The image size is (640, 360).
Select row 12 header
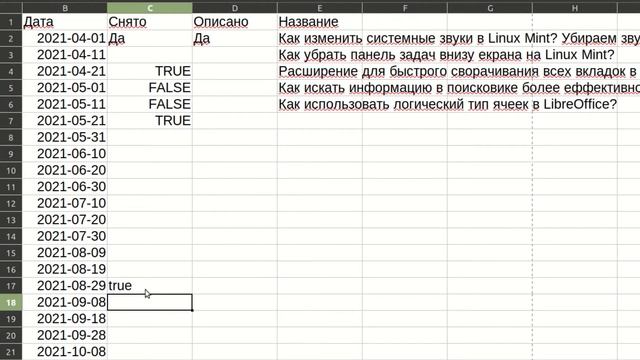pos(11,203)
